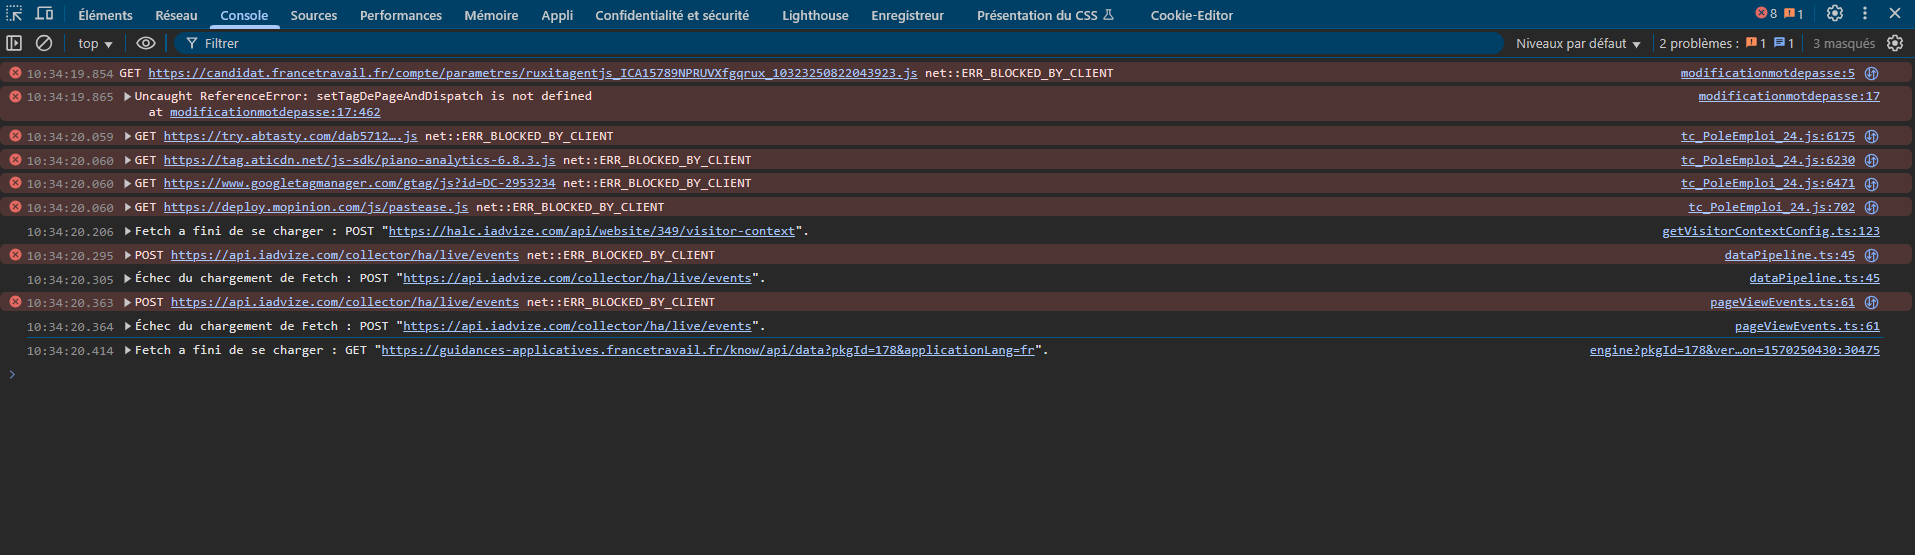The image size is (1915, 555).
Task: Open the googletagmanager gtag URL link
Action: [359, 183]
